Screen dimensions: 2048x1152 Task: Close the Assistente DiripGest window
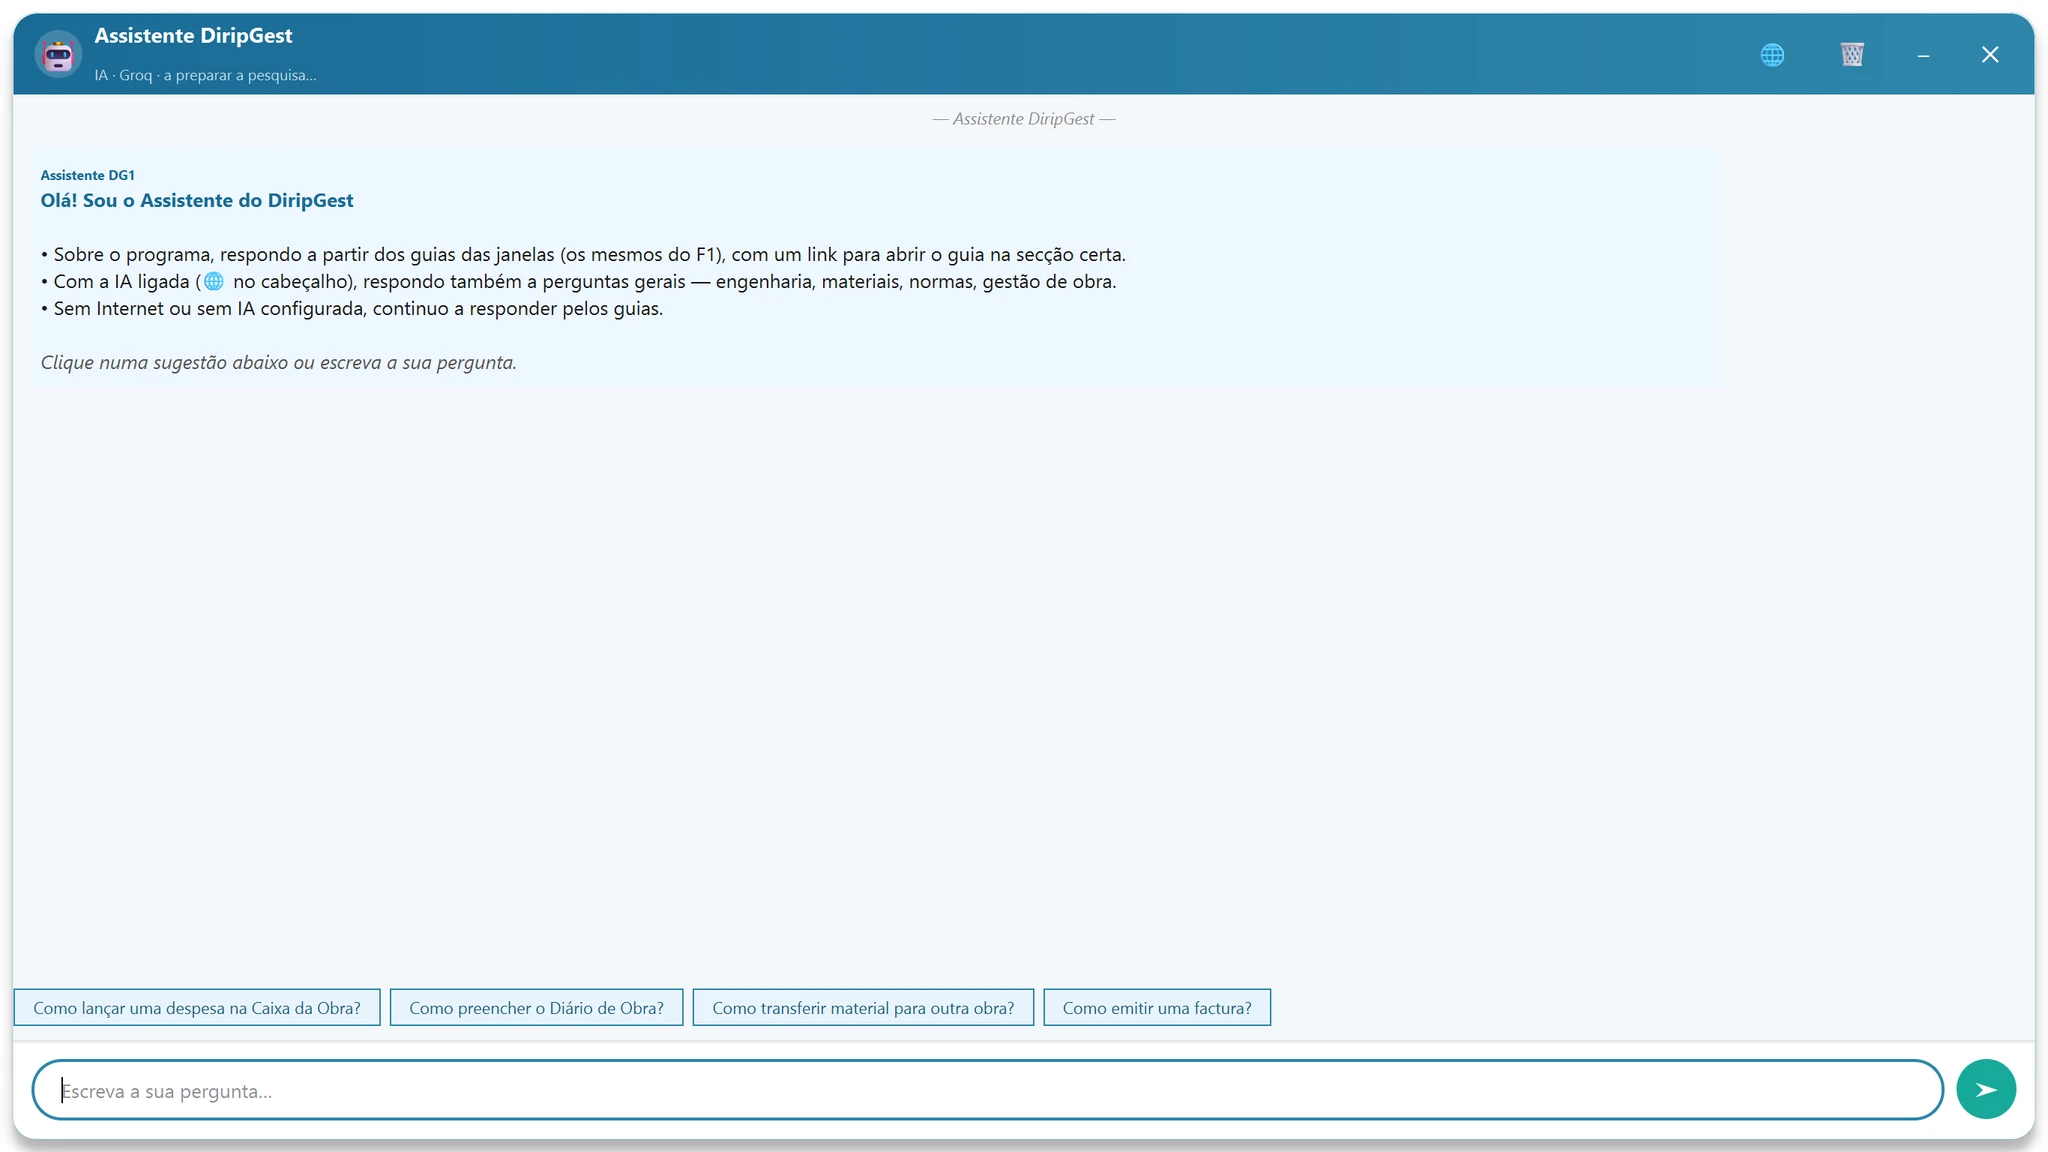(1990, 55)
